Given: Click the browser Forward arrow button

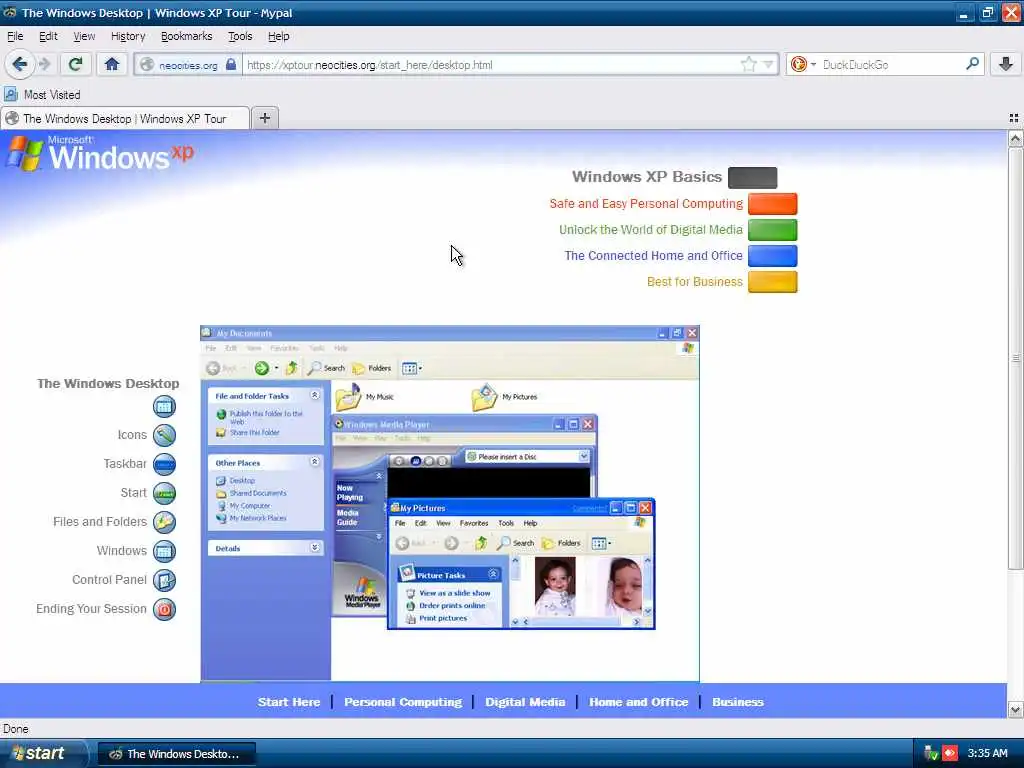Looking at the screenshot, I should pos(44,64).
